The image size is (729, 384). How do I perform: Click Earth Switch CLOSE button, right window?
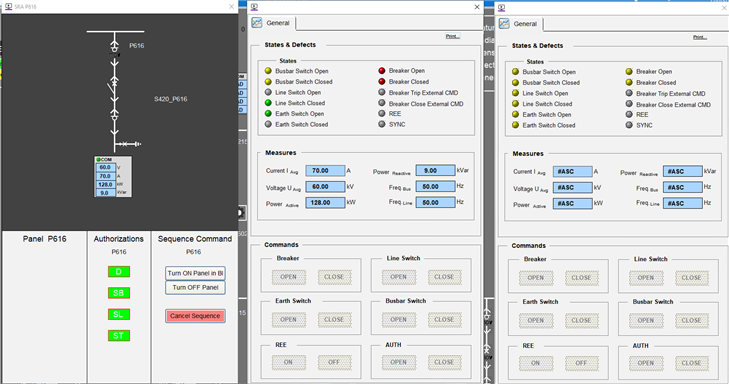coord(581,321)
